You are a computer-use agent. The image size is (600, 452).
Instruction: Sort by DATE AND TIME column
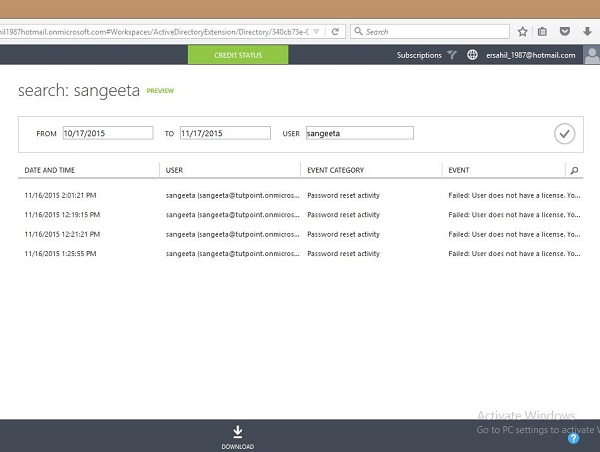click(50, 170)
